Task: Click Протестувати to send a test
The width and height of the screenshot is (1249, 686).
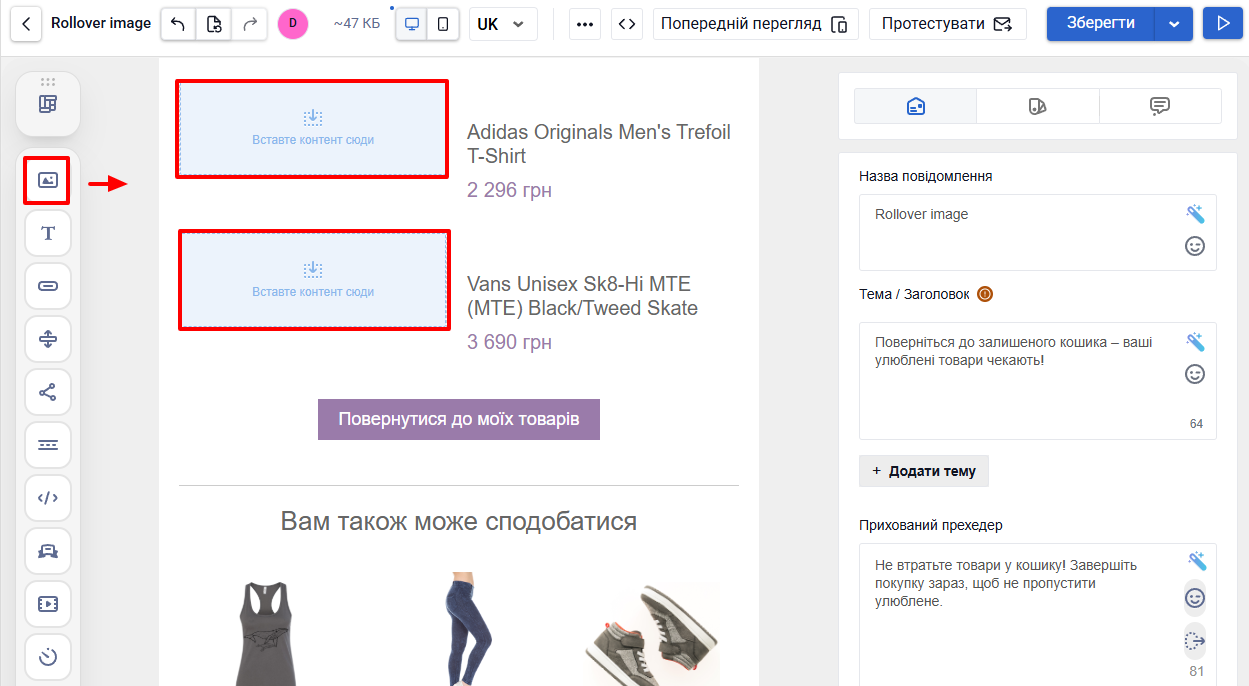Action: [947, 24]
